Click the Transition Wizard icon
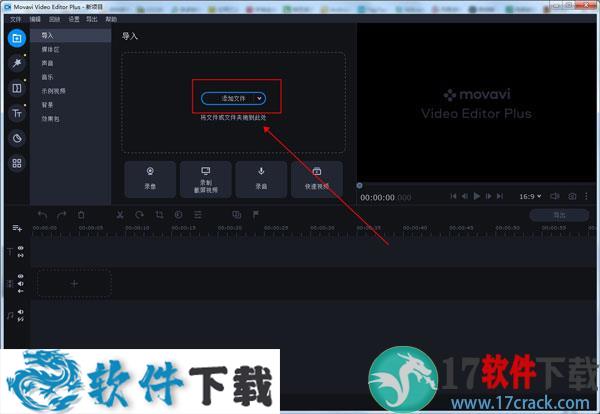This screenshot has width=600, height=414. (x=237, y=215)
